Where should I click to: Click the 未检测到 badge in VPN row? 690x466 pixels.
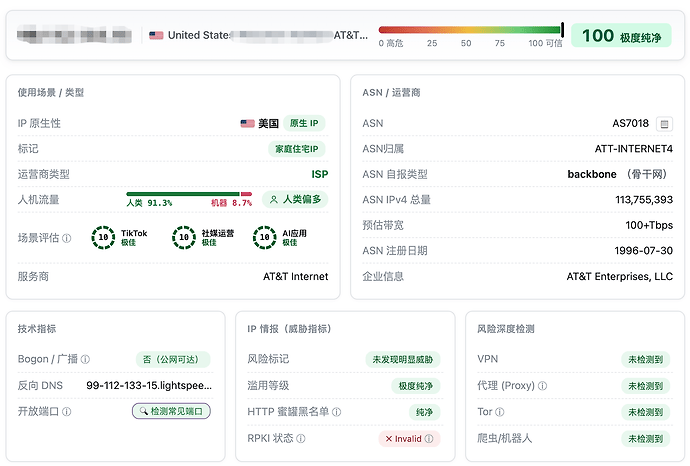[646, 360]
